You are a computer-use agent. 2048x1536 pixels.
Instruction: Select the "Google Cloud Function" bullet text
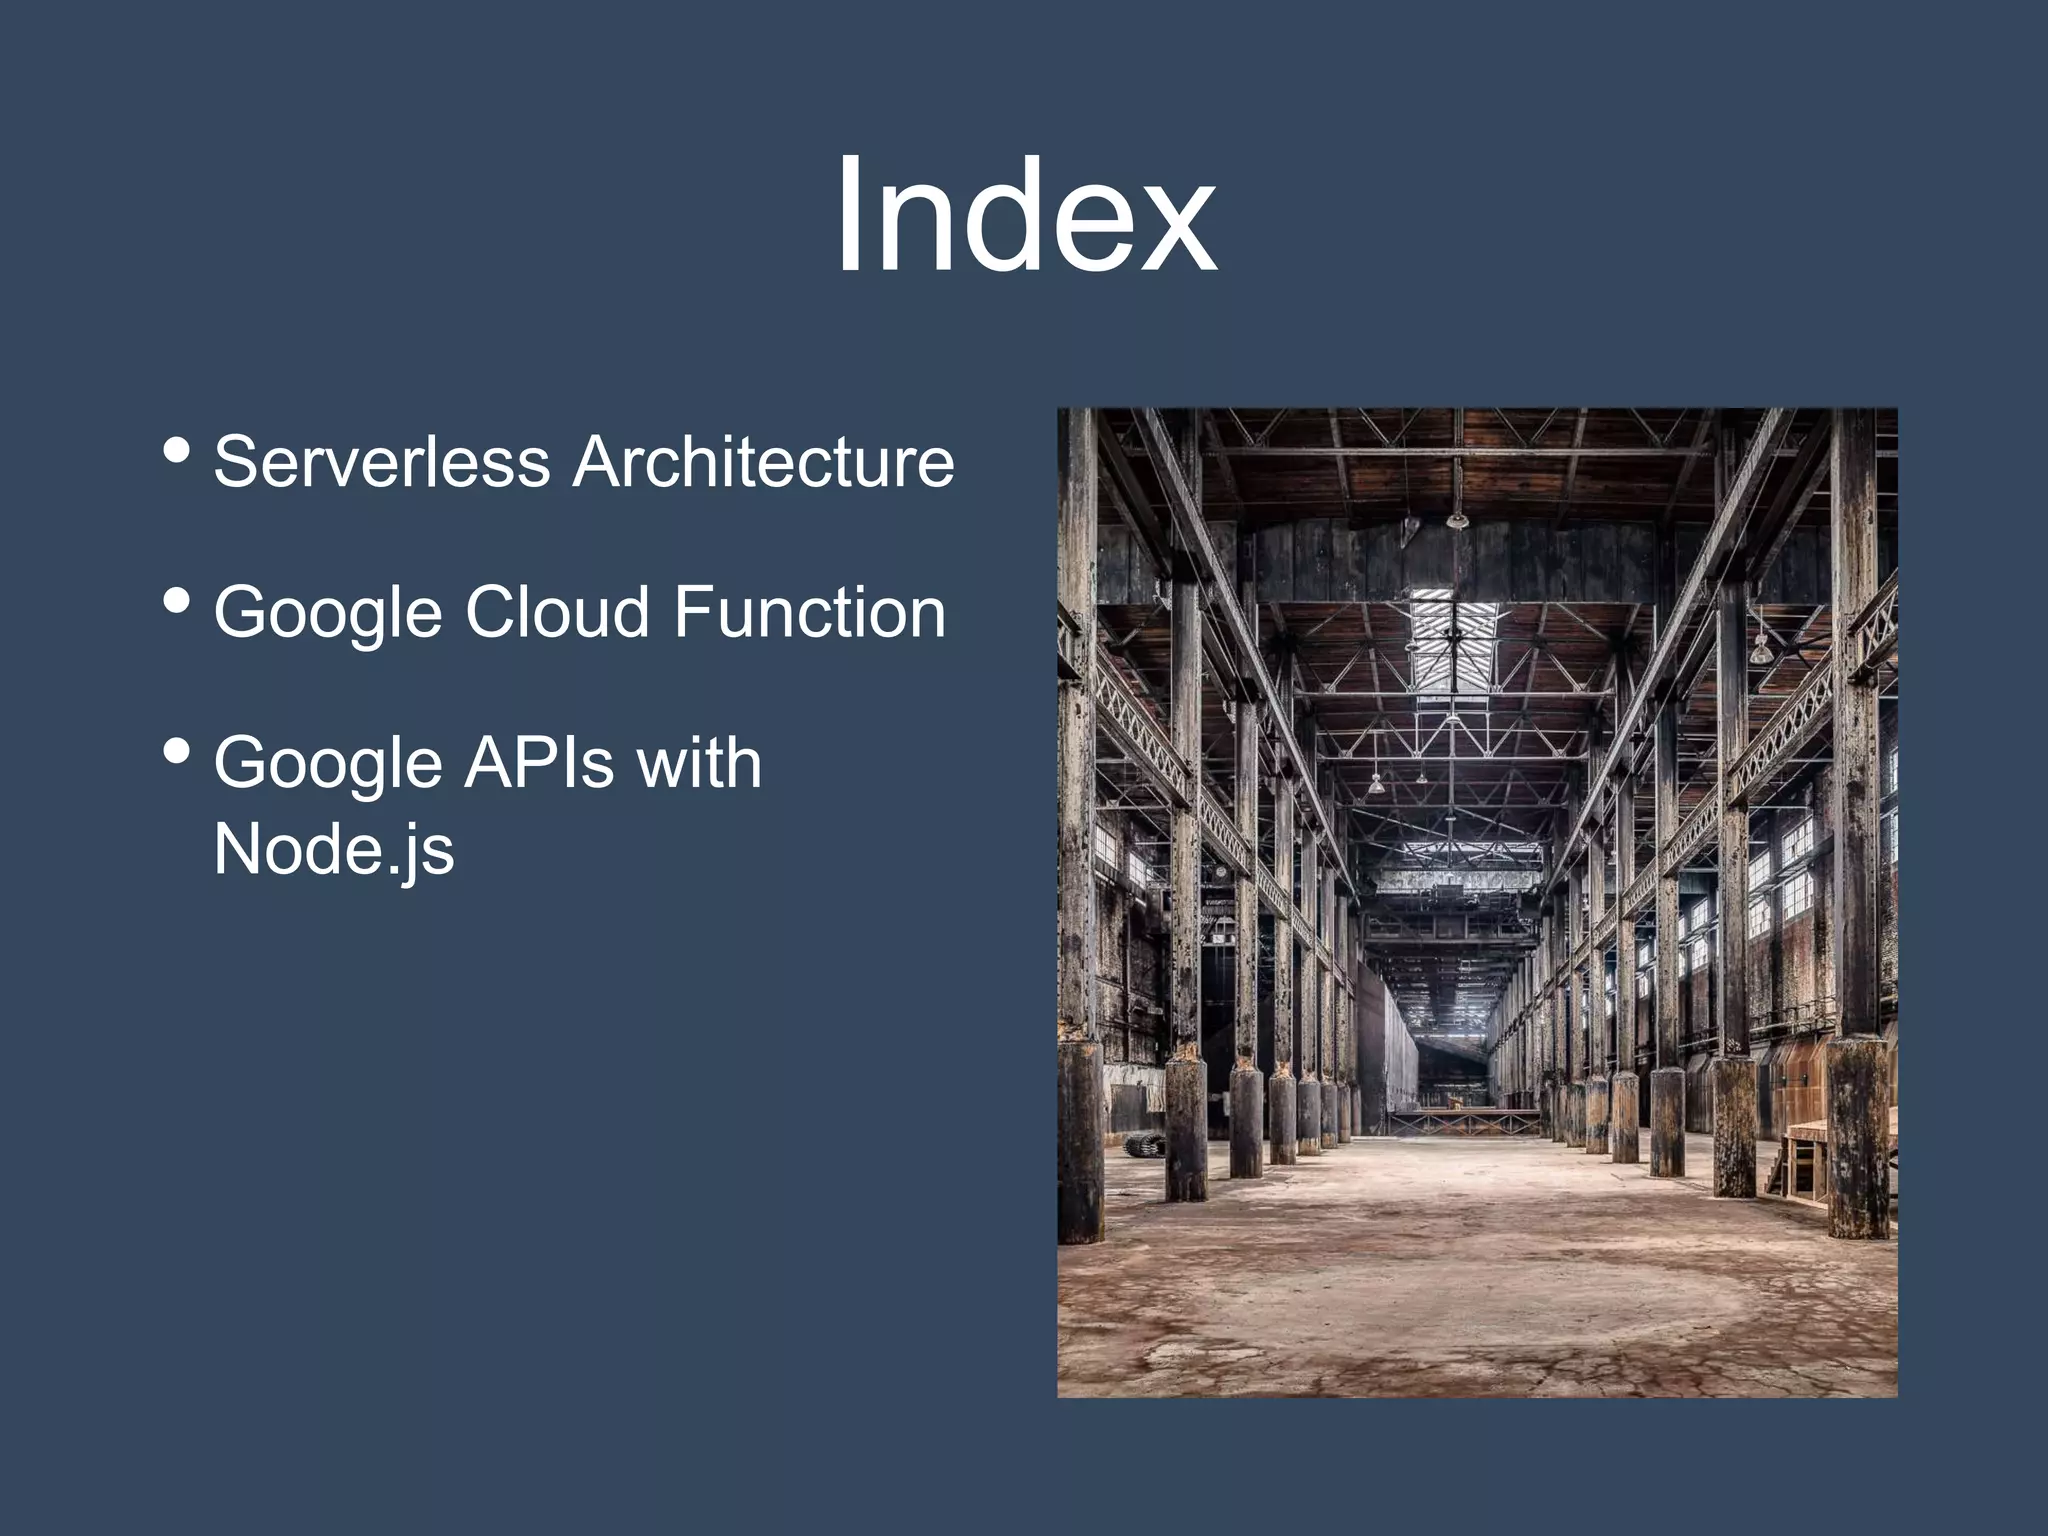click(x=579, y=612)
